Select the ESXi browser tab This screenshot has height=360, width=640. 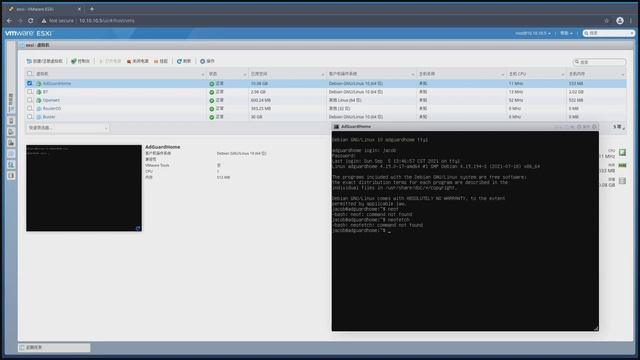pyautogui.click(x=44, y=9)
